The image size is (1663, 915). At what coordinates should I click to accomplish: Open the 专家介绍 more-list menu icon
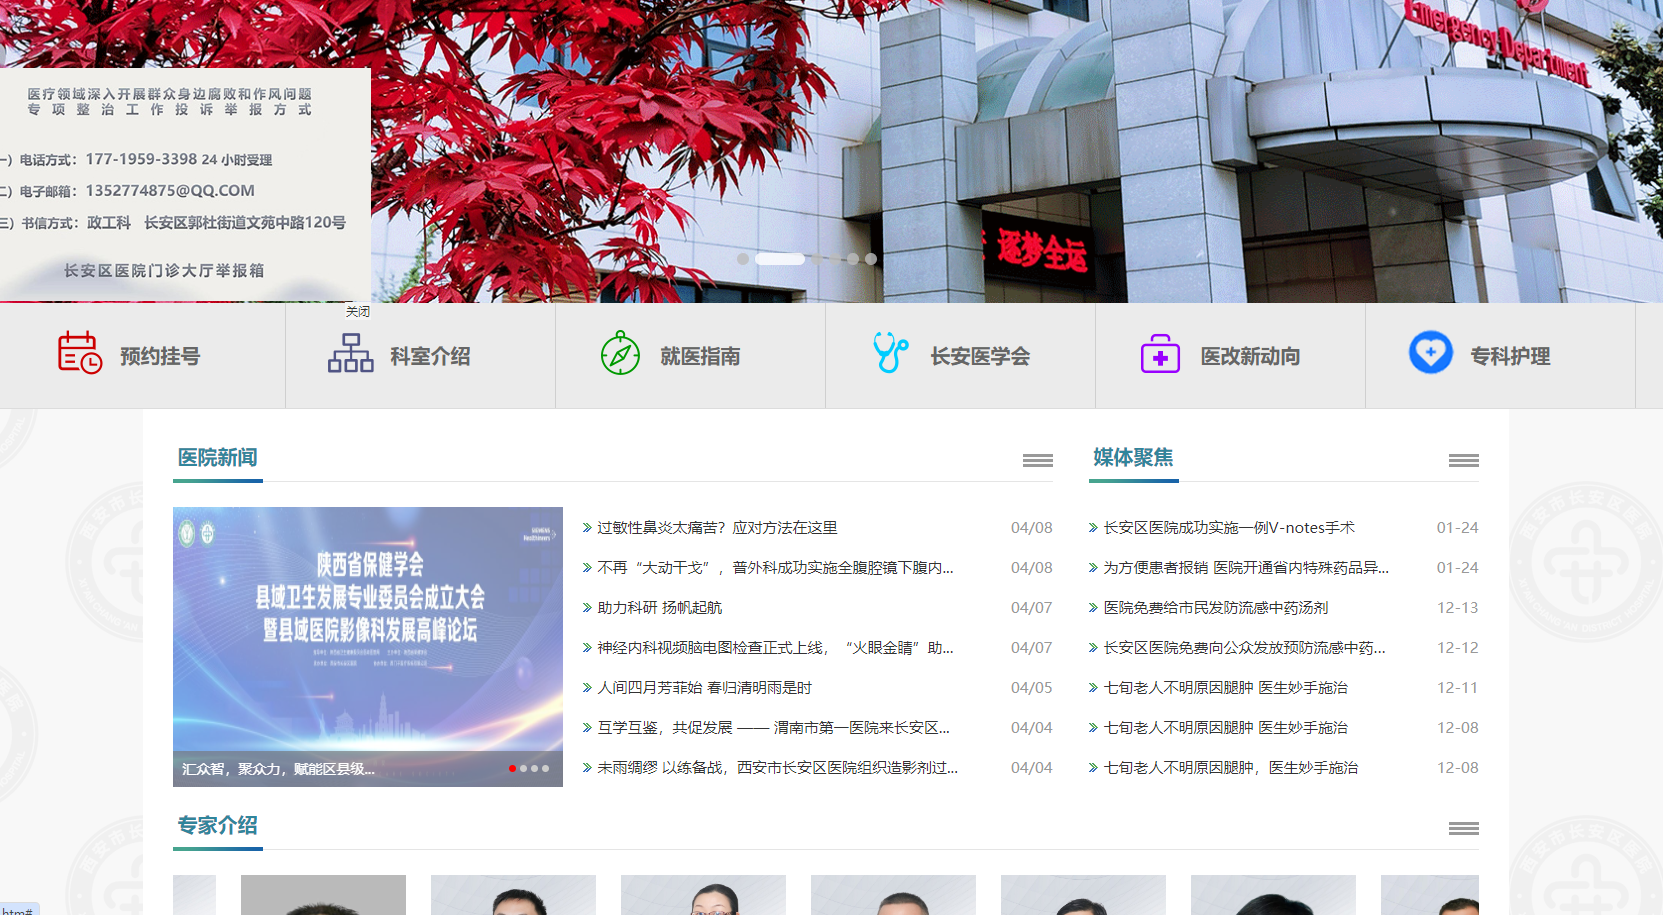(1463, 828)
